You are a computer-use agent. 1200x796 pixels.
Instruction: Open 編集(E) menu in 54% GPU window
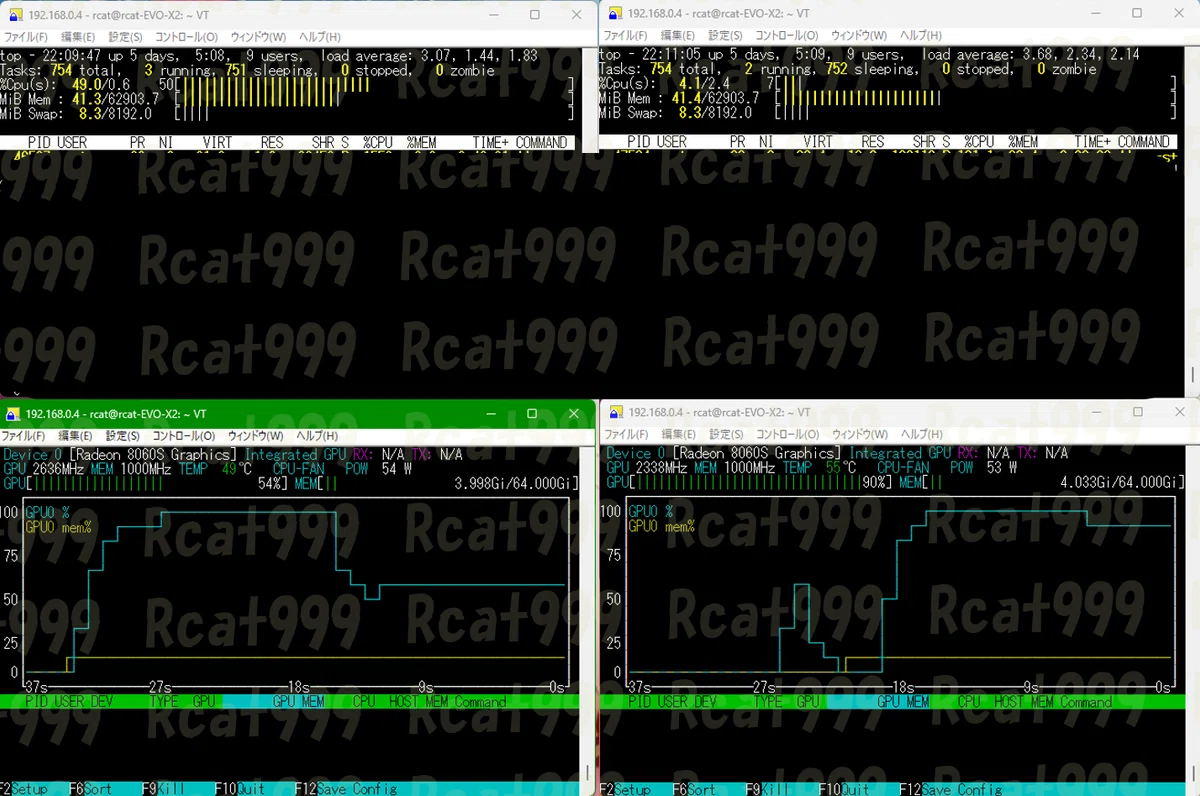tap(75, 436)
